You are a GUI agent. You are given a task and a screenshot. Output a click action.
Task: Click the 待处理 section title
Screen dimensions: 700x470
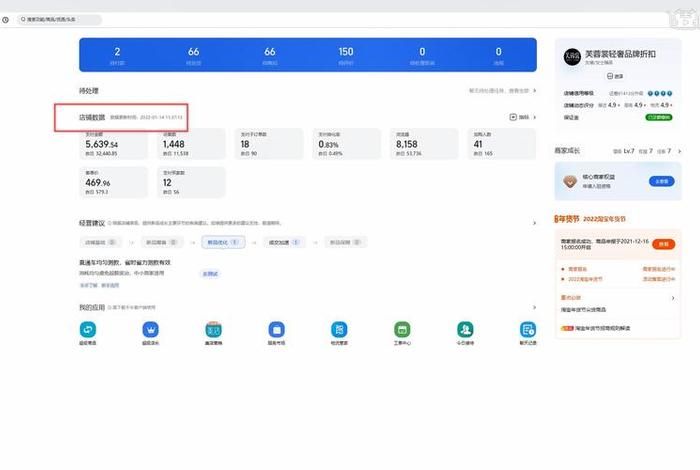click(x=89, y=91)
